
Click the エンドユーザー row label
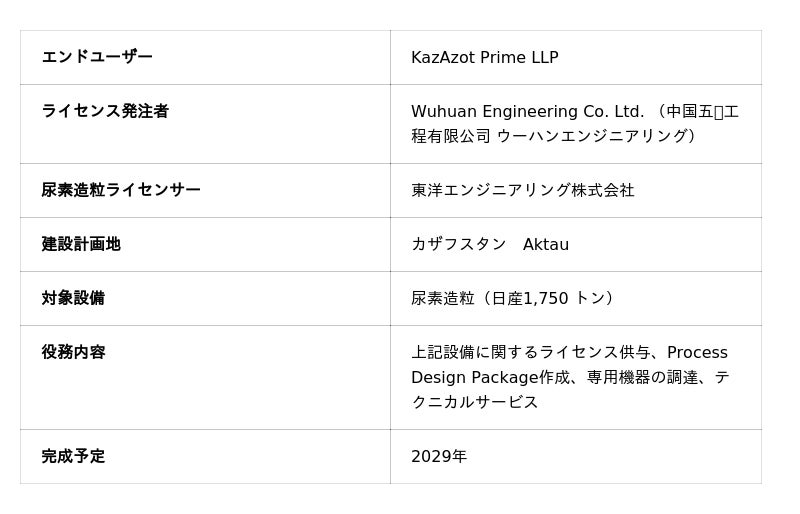pyautogui.click(x=97, y=57)
